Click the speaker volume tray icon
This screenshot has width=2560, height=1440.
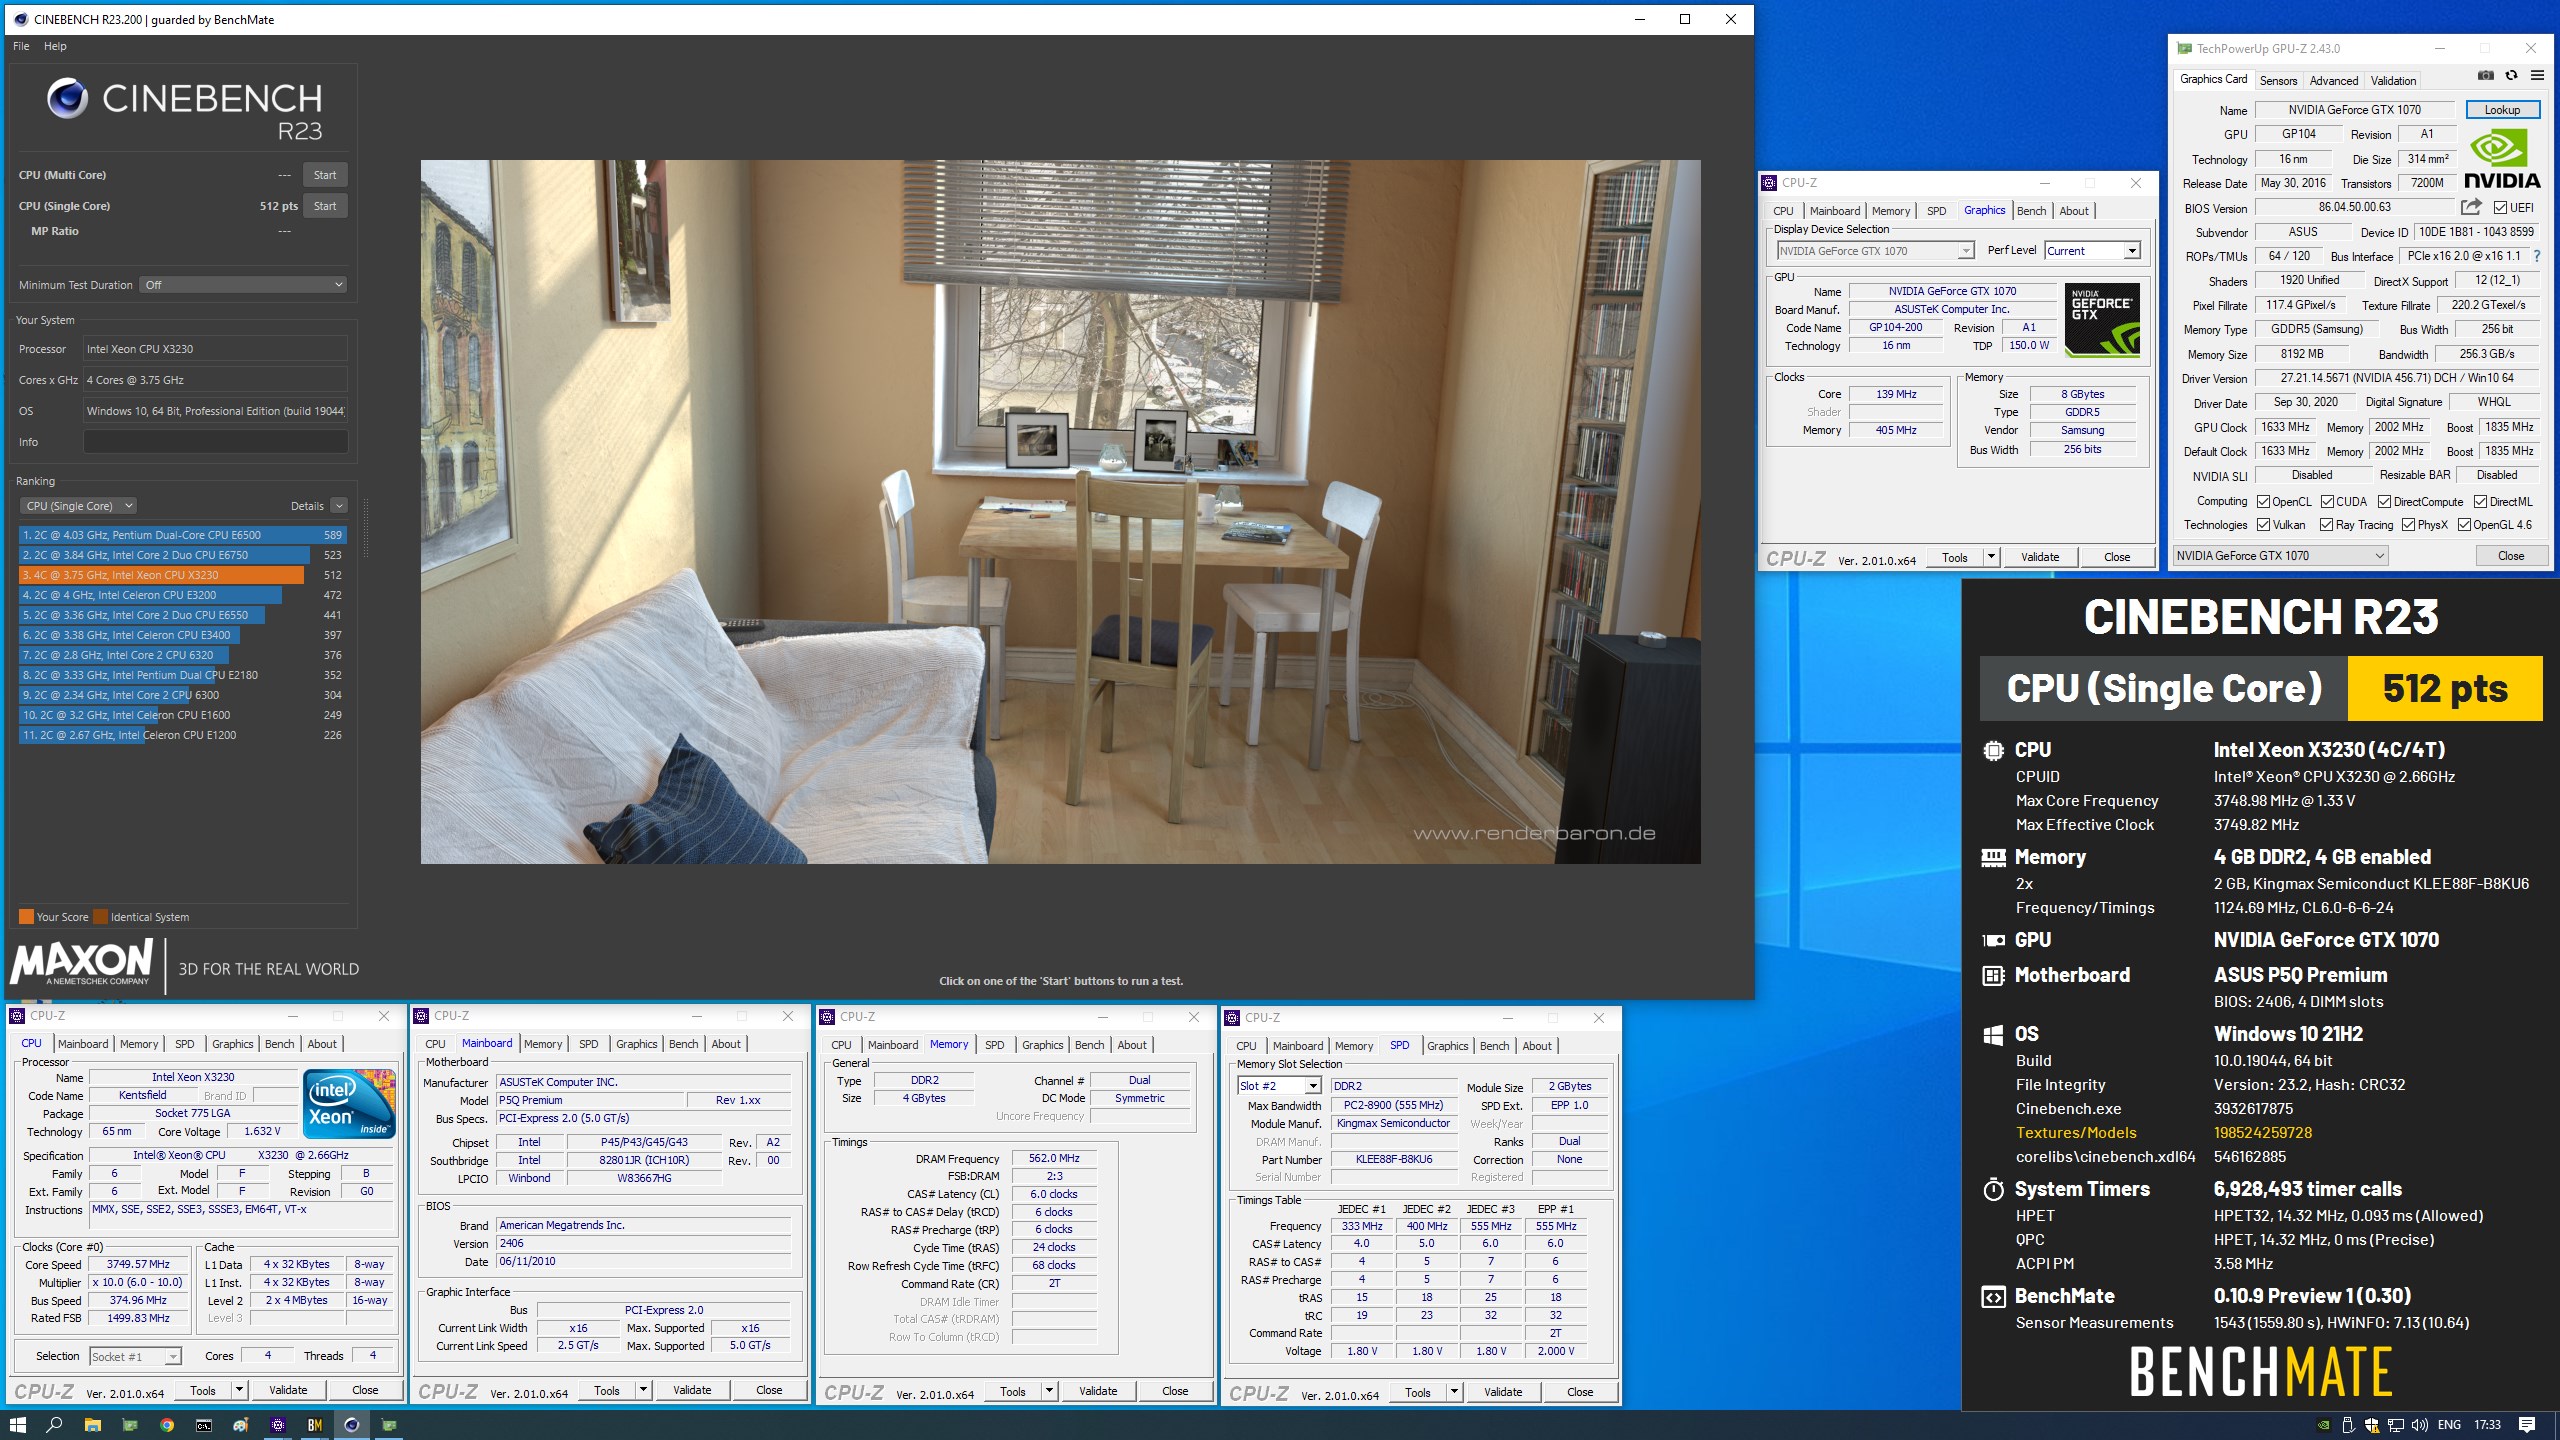click(x=2419, y=1425)
